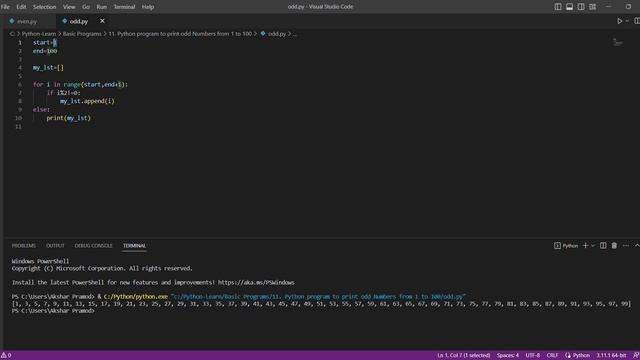Click the breadcrumb ellipsis after odd.py
The image size is (640, 360).
[x=295, y=34]
